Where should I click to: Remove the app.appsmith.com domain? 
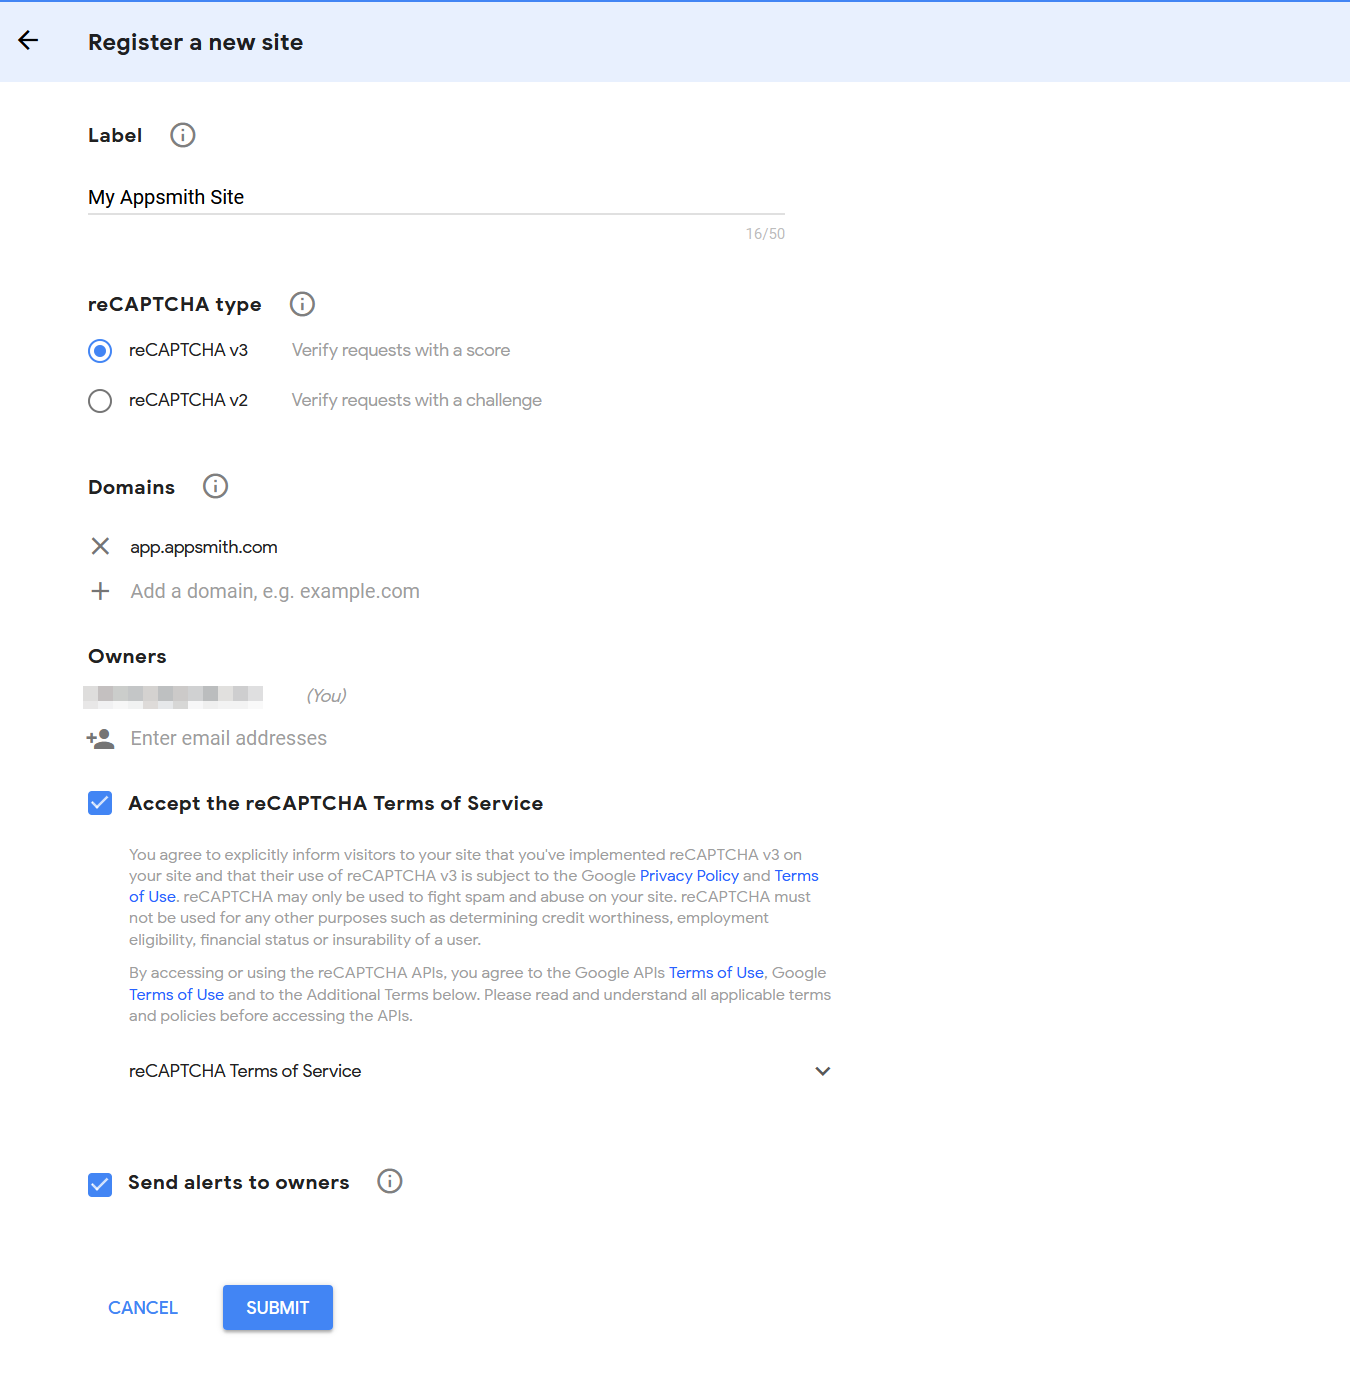click(100, 547)
